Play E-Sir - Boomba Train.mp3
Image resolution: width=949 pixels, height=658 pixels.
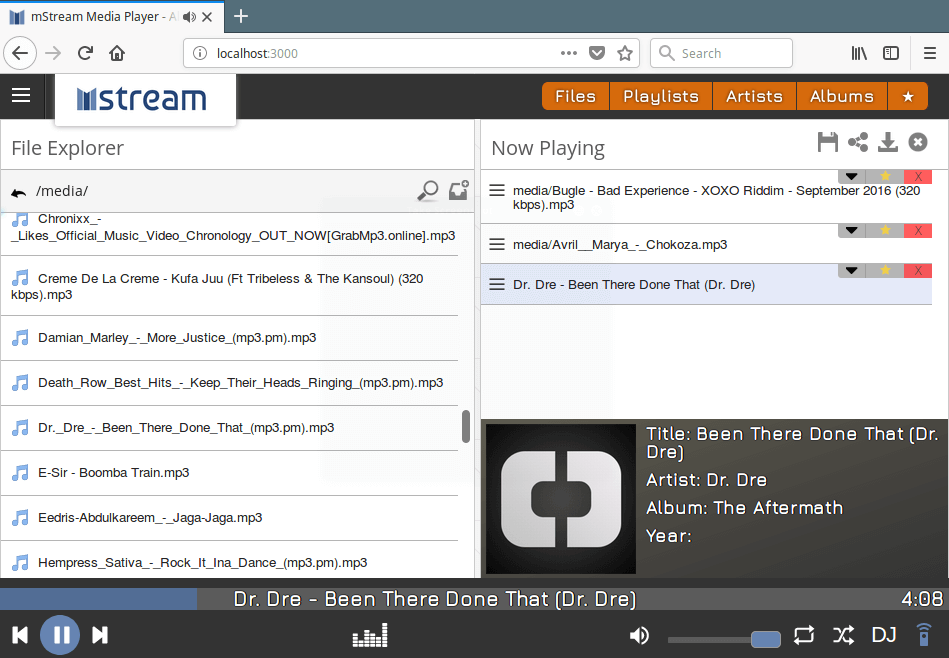point(113,473)
